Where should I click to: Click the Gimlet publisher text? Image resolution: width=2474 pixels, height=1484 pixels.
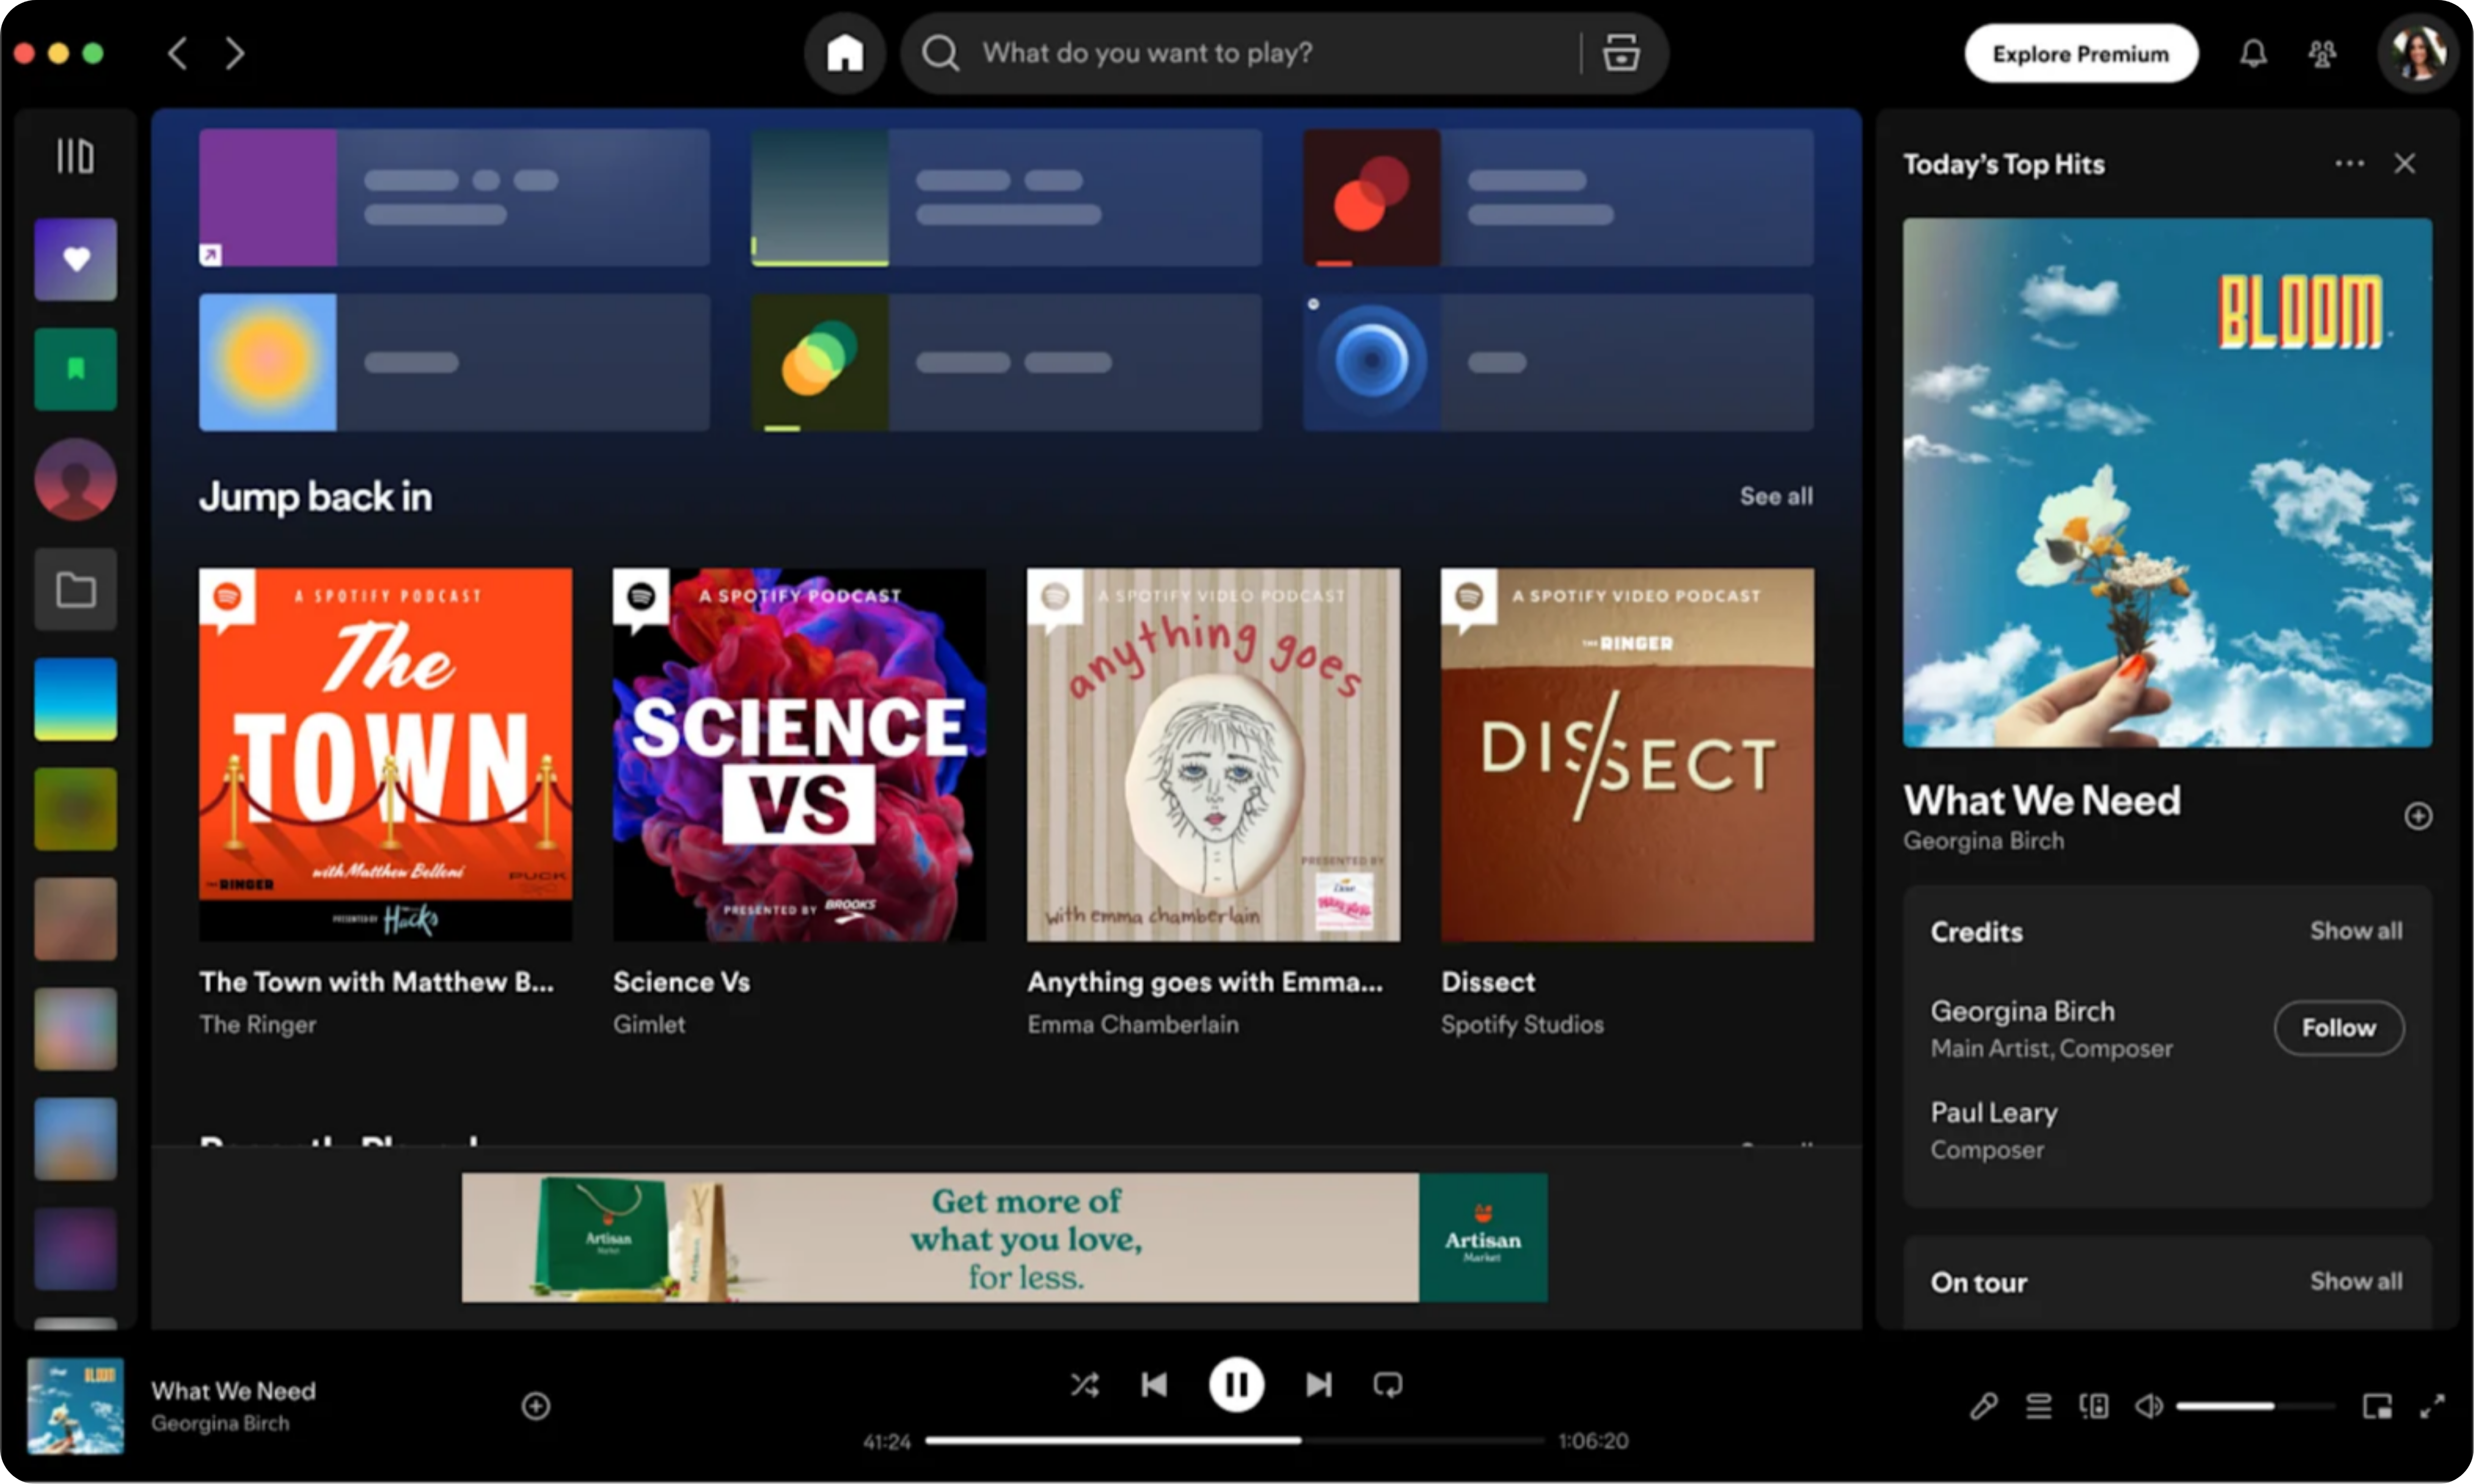[x=649, y=1025]
